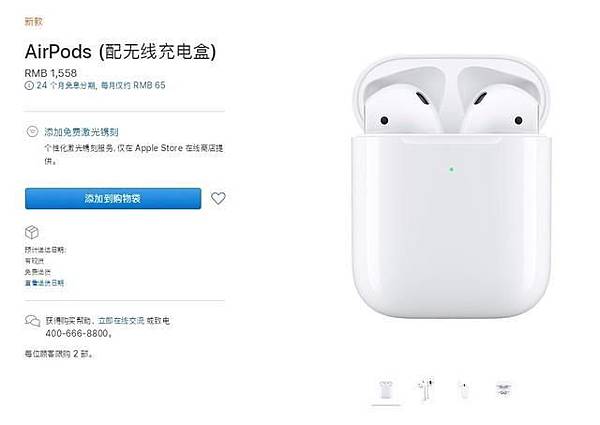Click the 新款 new label
Image resolution: width=600 pixels, height=425 pixels.
click(33, 21)
